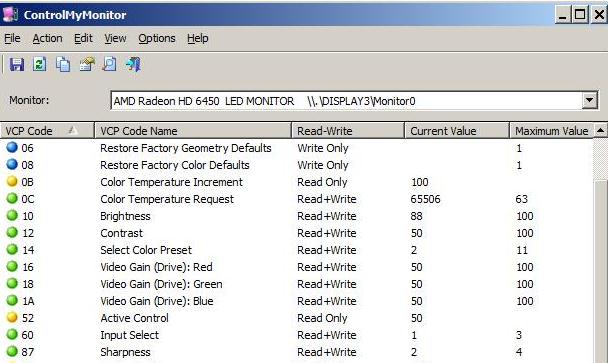
Task: Select the Sharpness row
Action: (x=297, y=352)
